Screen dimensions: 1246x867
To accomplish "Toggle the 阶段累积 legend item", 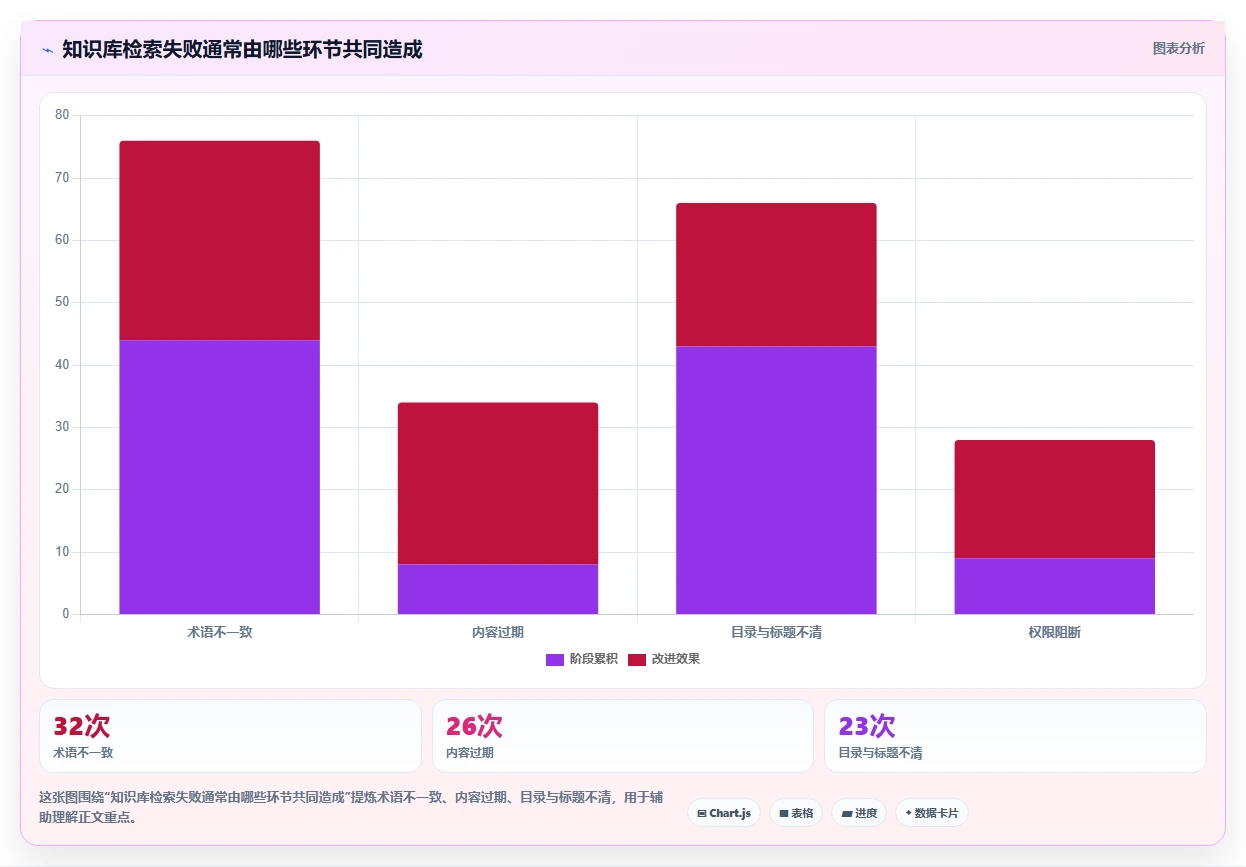I will click(x=582, y=659).
